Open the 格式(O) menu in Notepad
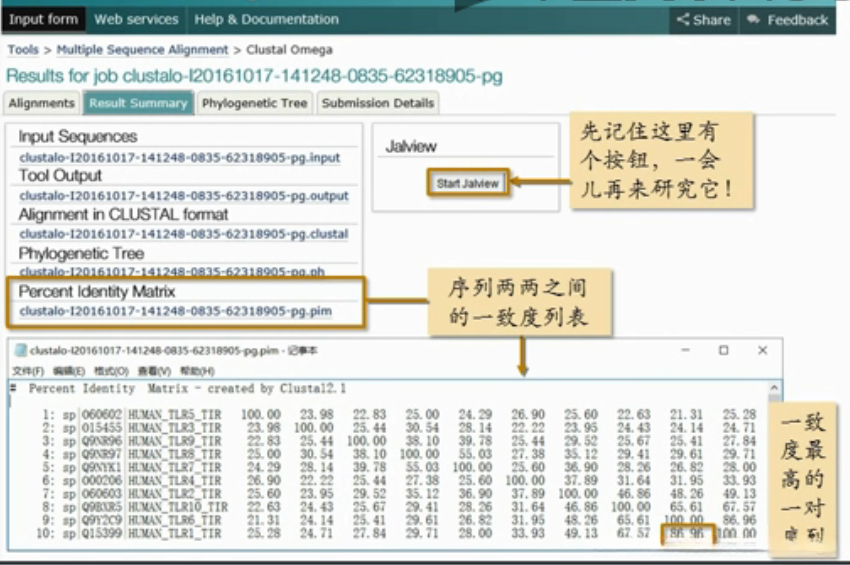 (111, 371)
